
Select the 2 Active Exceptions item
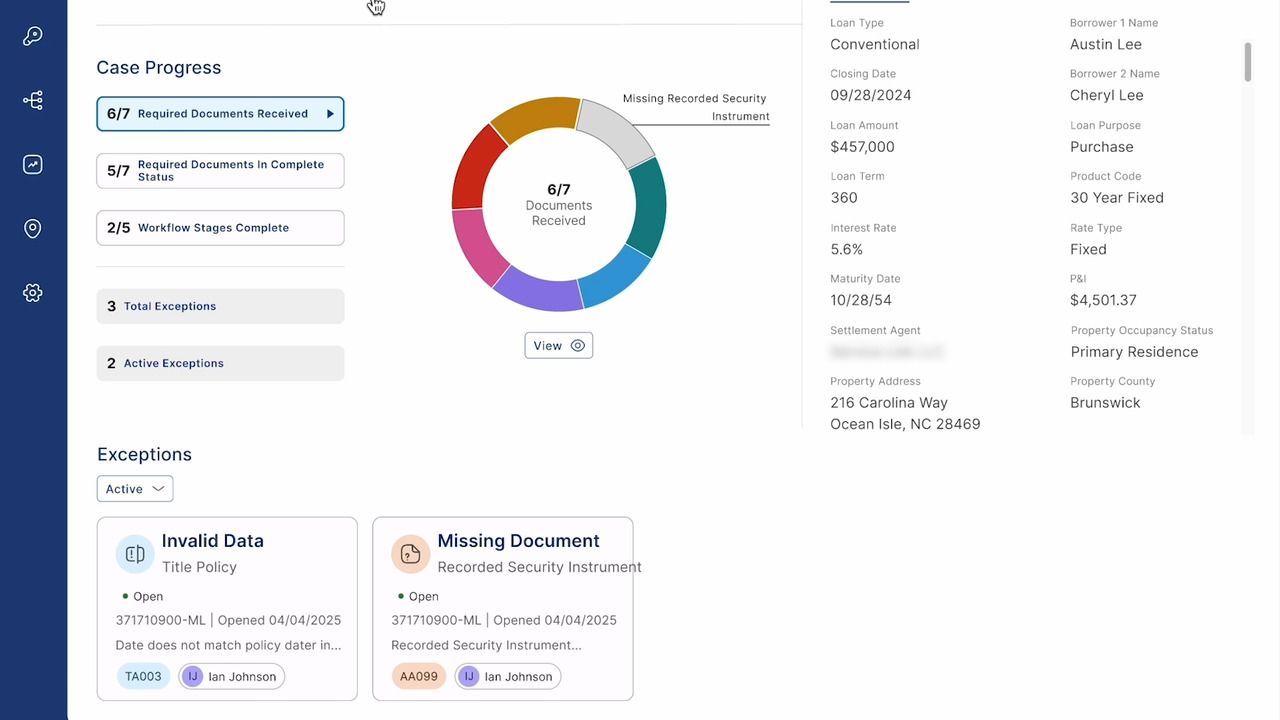tap(220, 363)
